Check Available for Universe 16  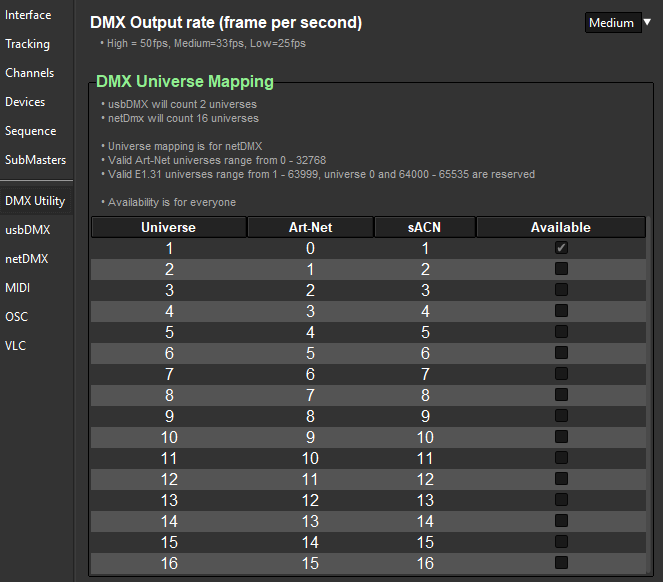coord(561,563)
